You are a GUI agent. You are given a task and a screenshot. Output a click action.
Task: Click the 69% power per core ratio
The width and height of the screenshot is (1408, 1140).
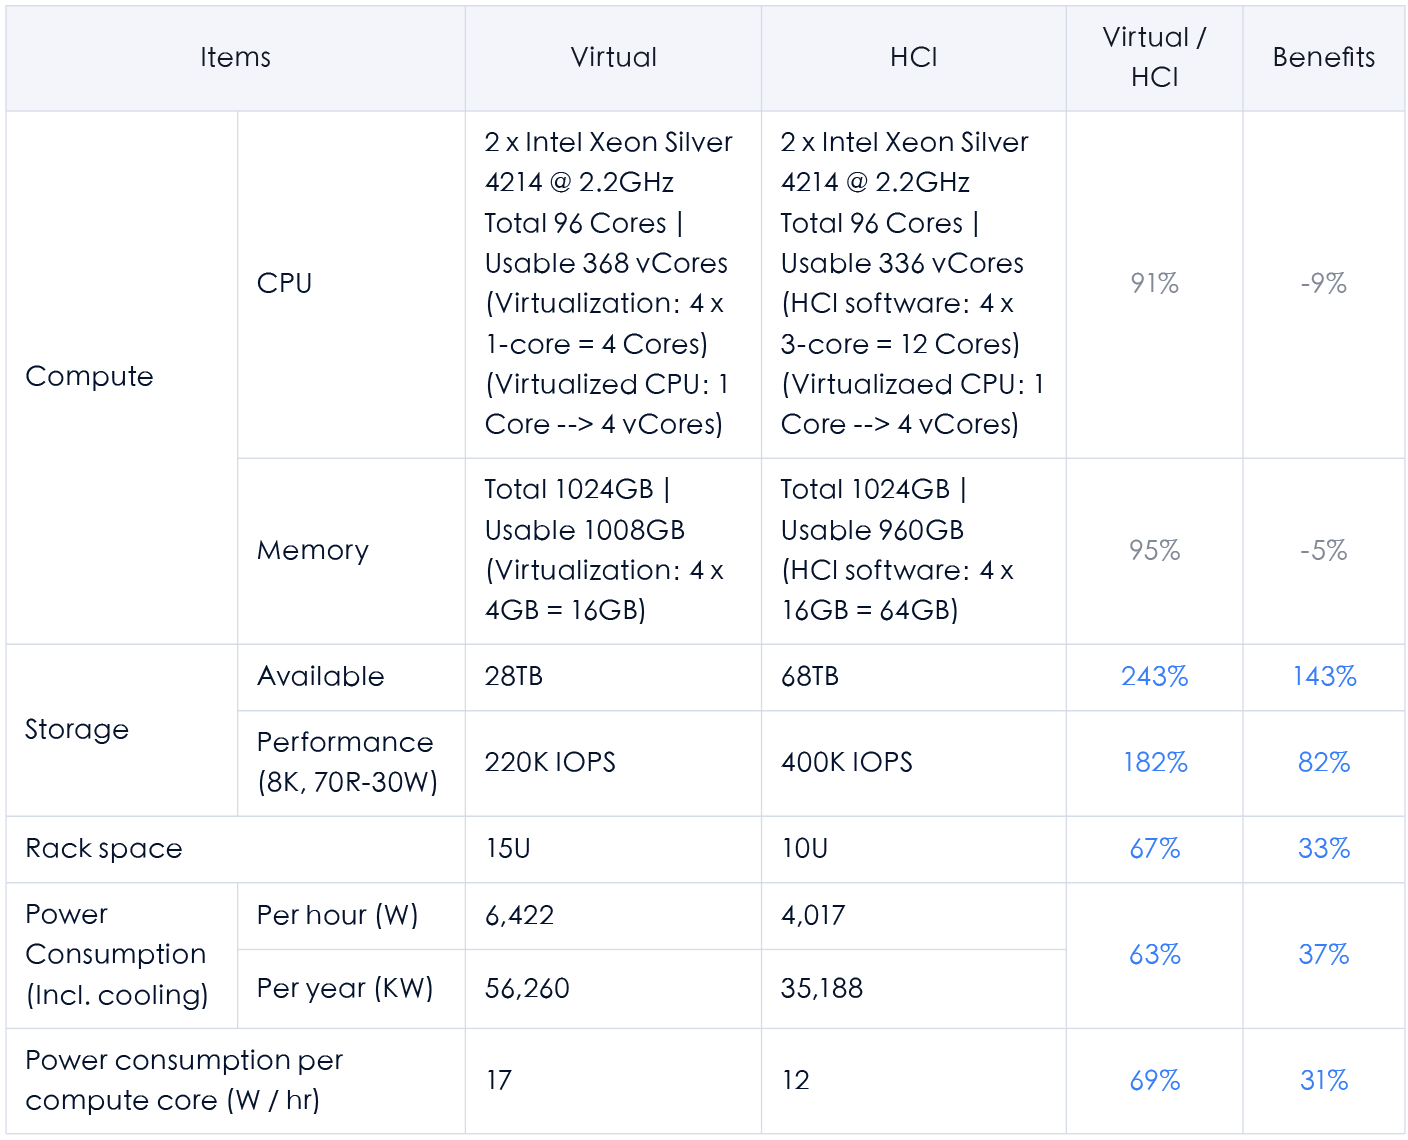[x=1154, y=1080]
